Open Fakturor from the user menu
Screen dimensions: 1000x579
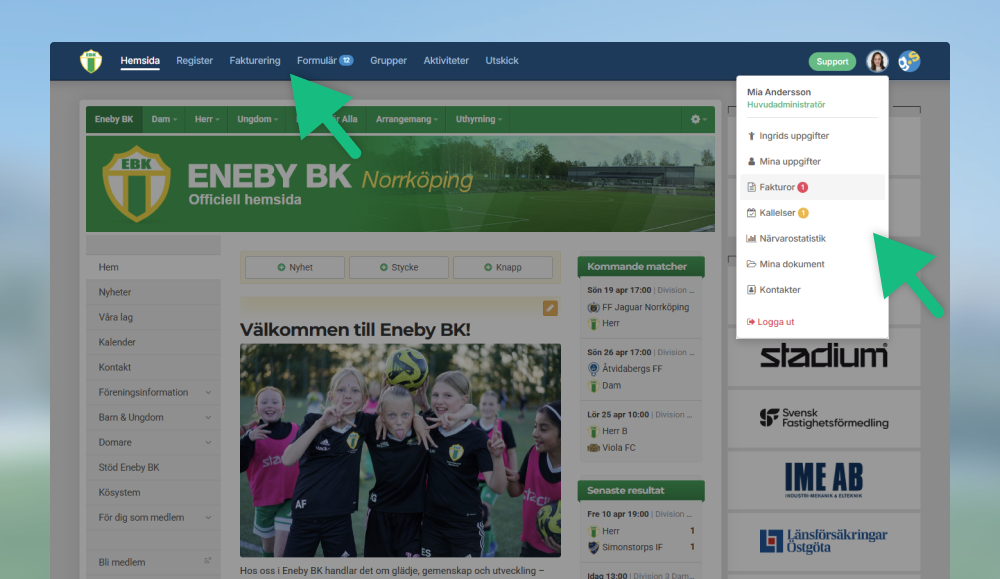(x=777, y=187)
